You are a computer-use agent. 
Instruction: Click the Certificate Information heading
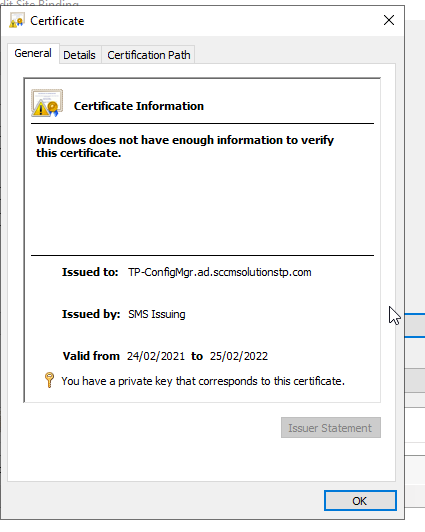pos(139,106)
